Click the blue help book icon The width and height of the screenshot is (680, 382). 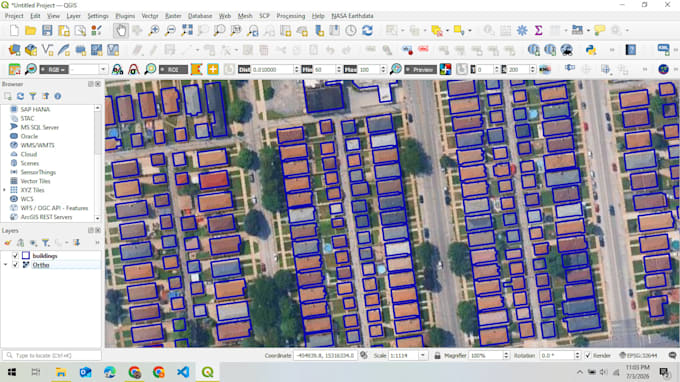point(631,50)
